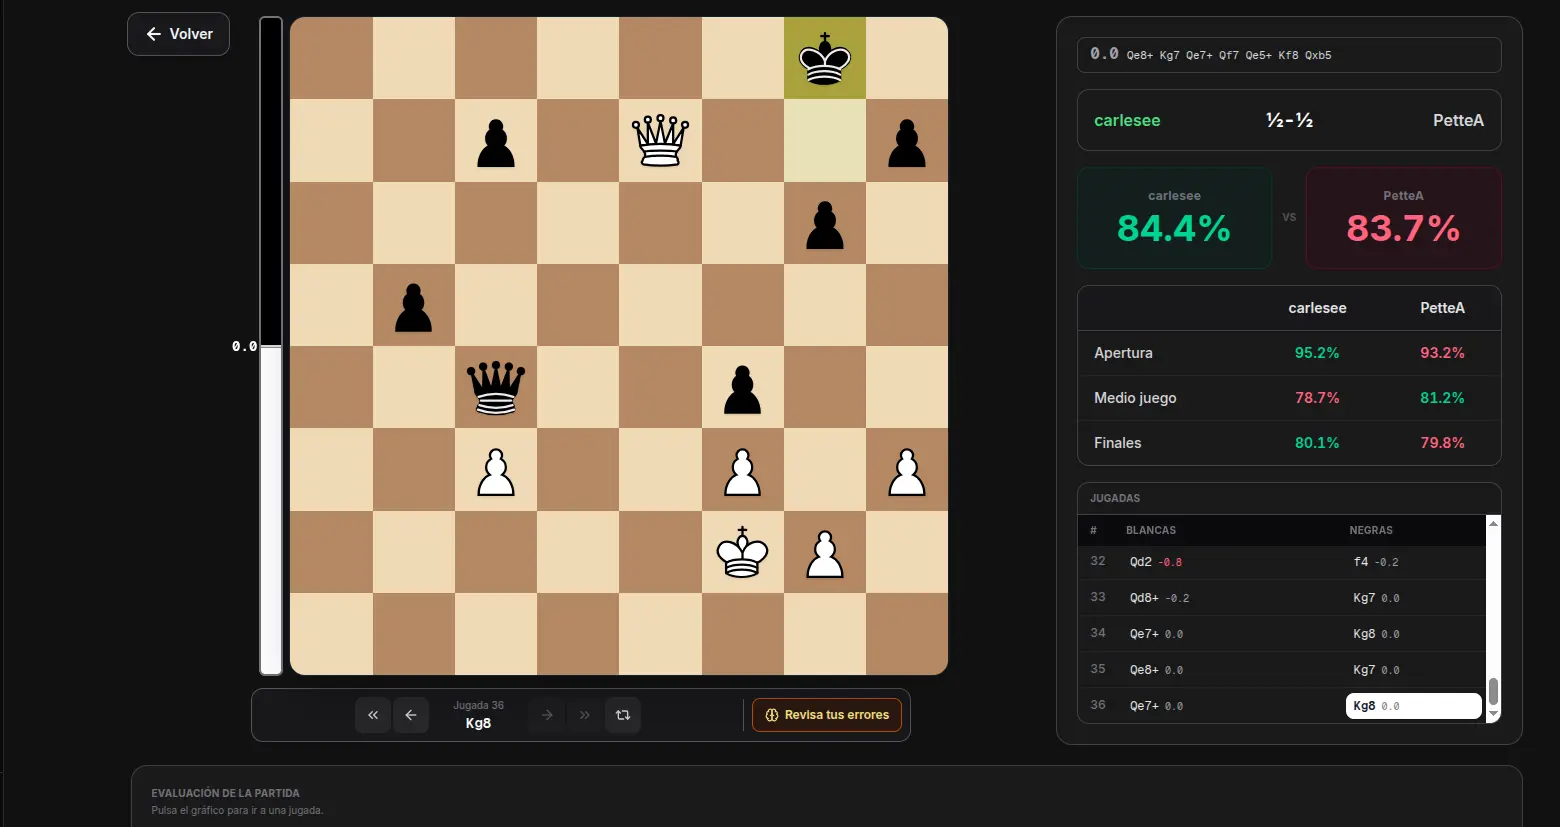Select highlighted move 36 Kg8

(x=1413, y=706)
